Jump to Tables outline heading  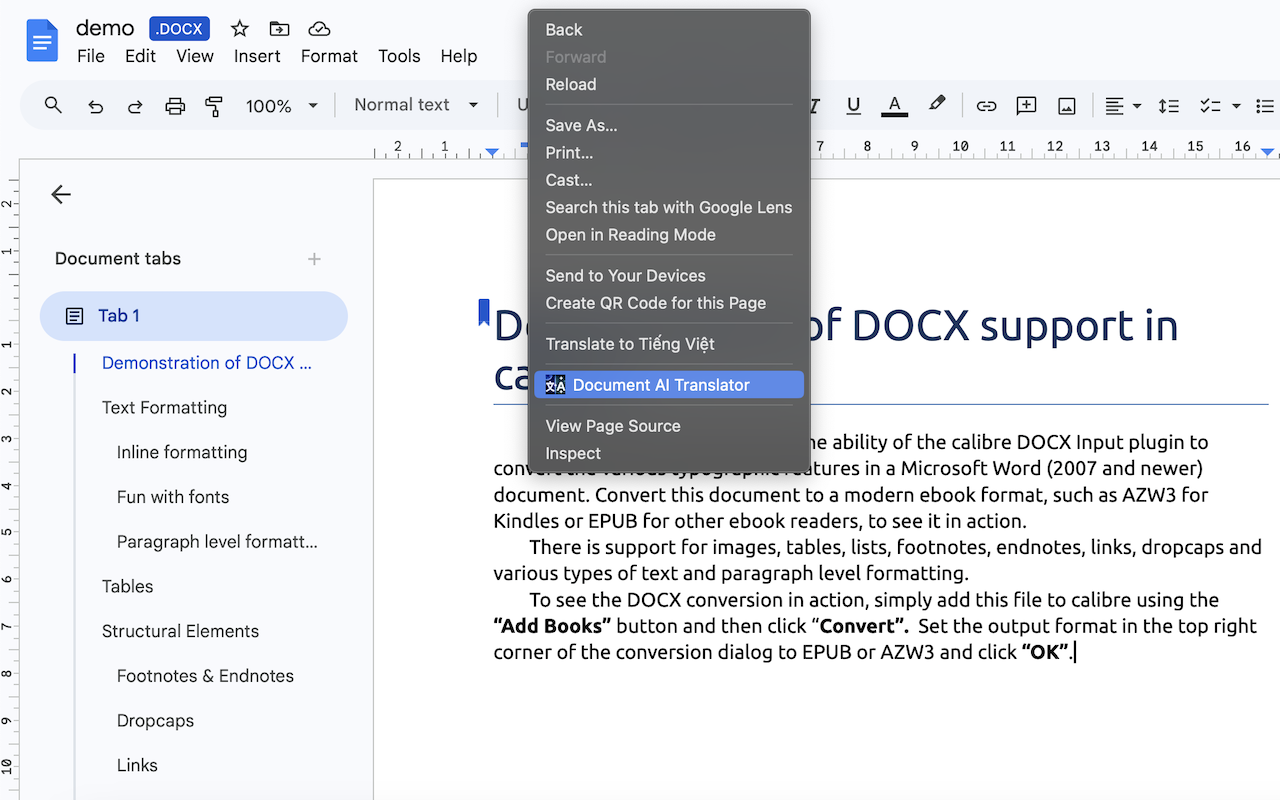(x=128, y=586)
